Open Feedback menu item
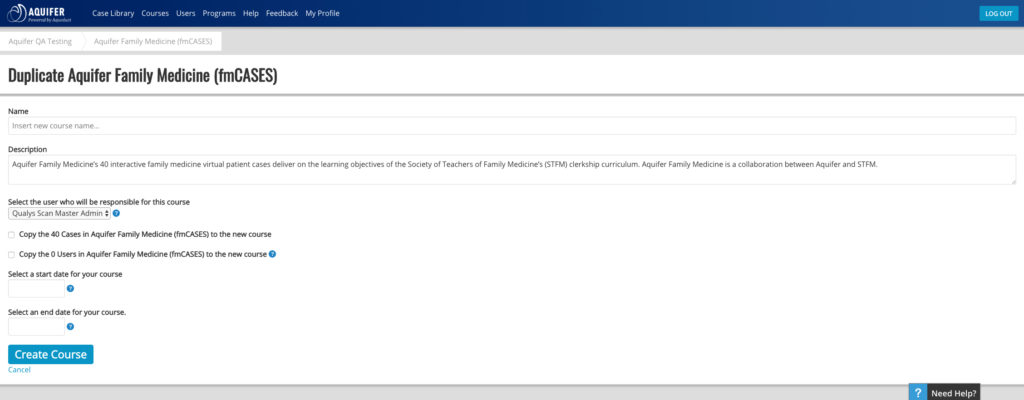This screenshot has width=1024, height=400. point(282,13)
